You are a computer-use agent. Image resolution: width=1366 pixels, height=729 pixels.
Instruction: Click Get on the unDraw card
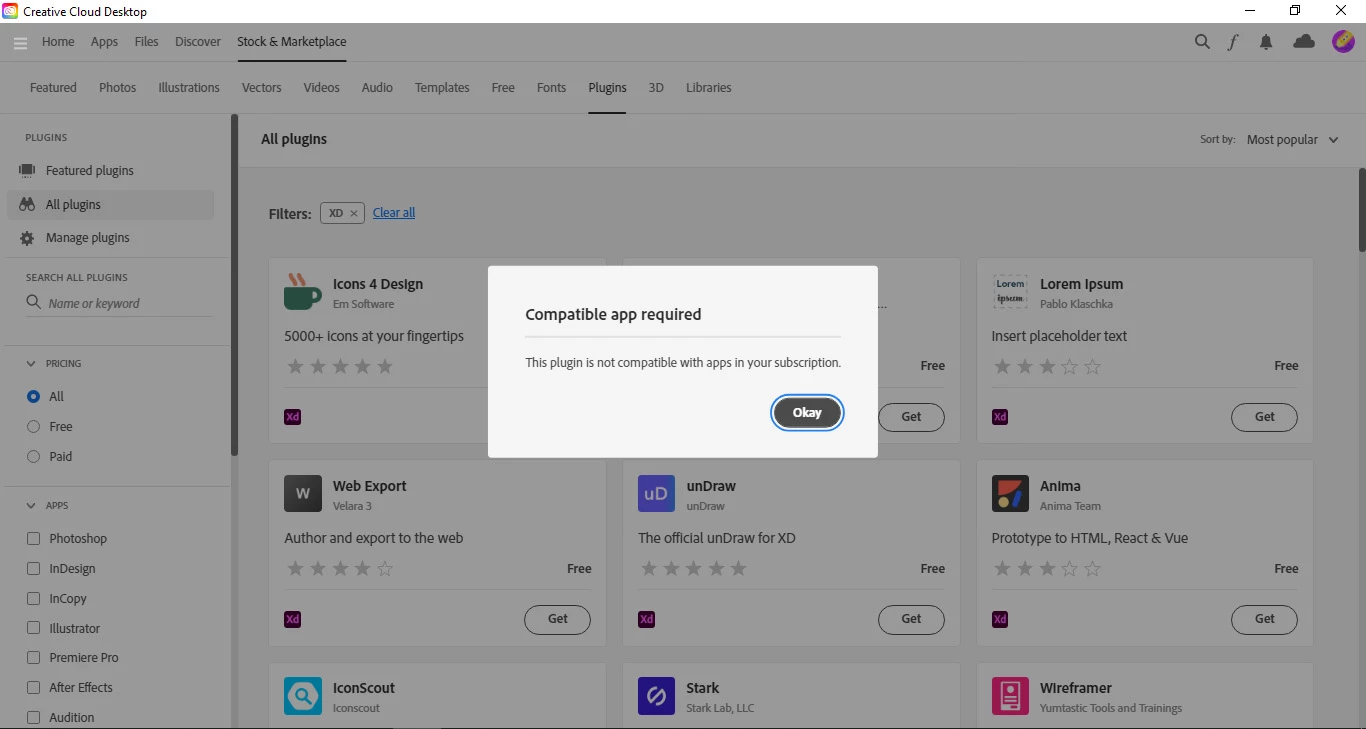tap(911, 619)
